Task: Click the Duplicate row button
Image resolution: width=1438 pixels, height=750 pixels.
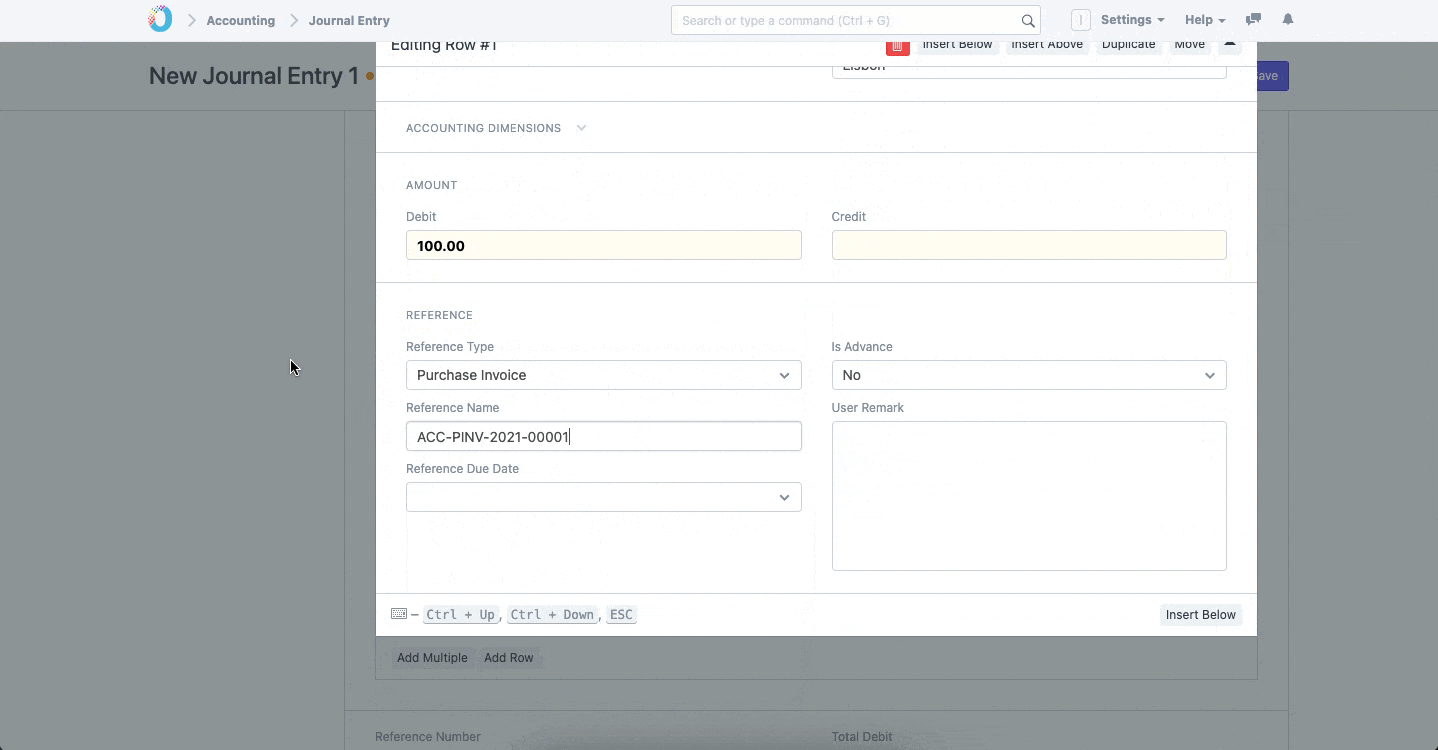Action: pyautogui.click(x=1128, y=46)
